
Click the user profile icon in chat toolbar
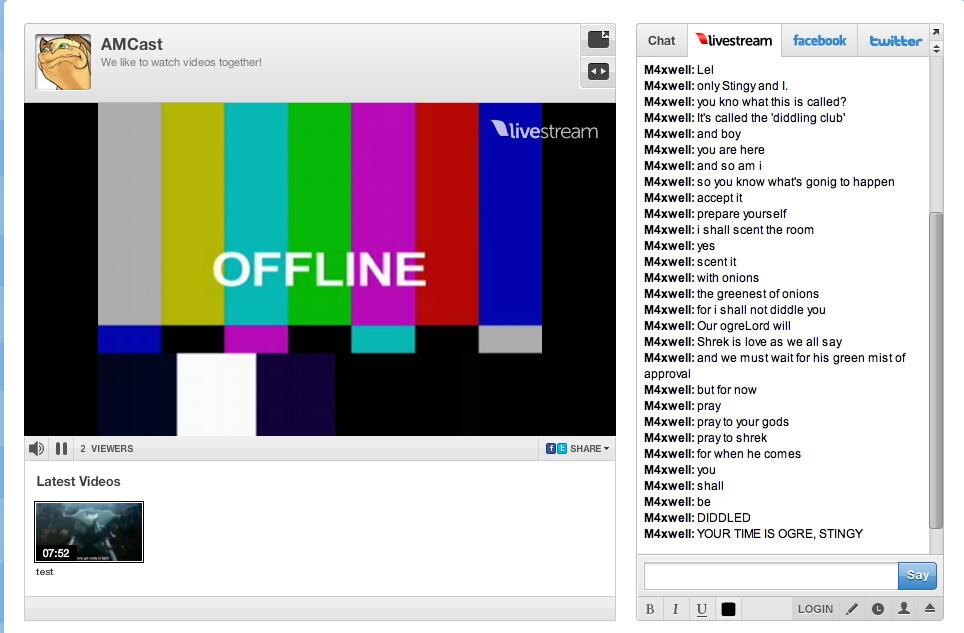902,608
